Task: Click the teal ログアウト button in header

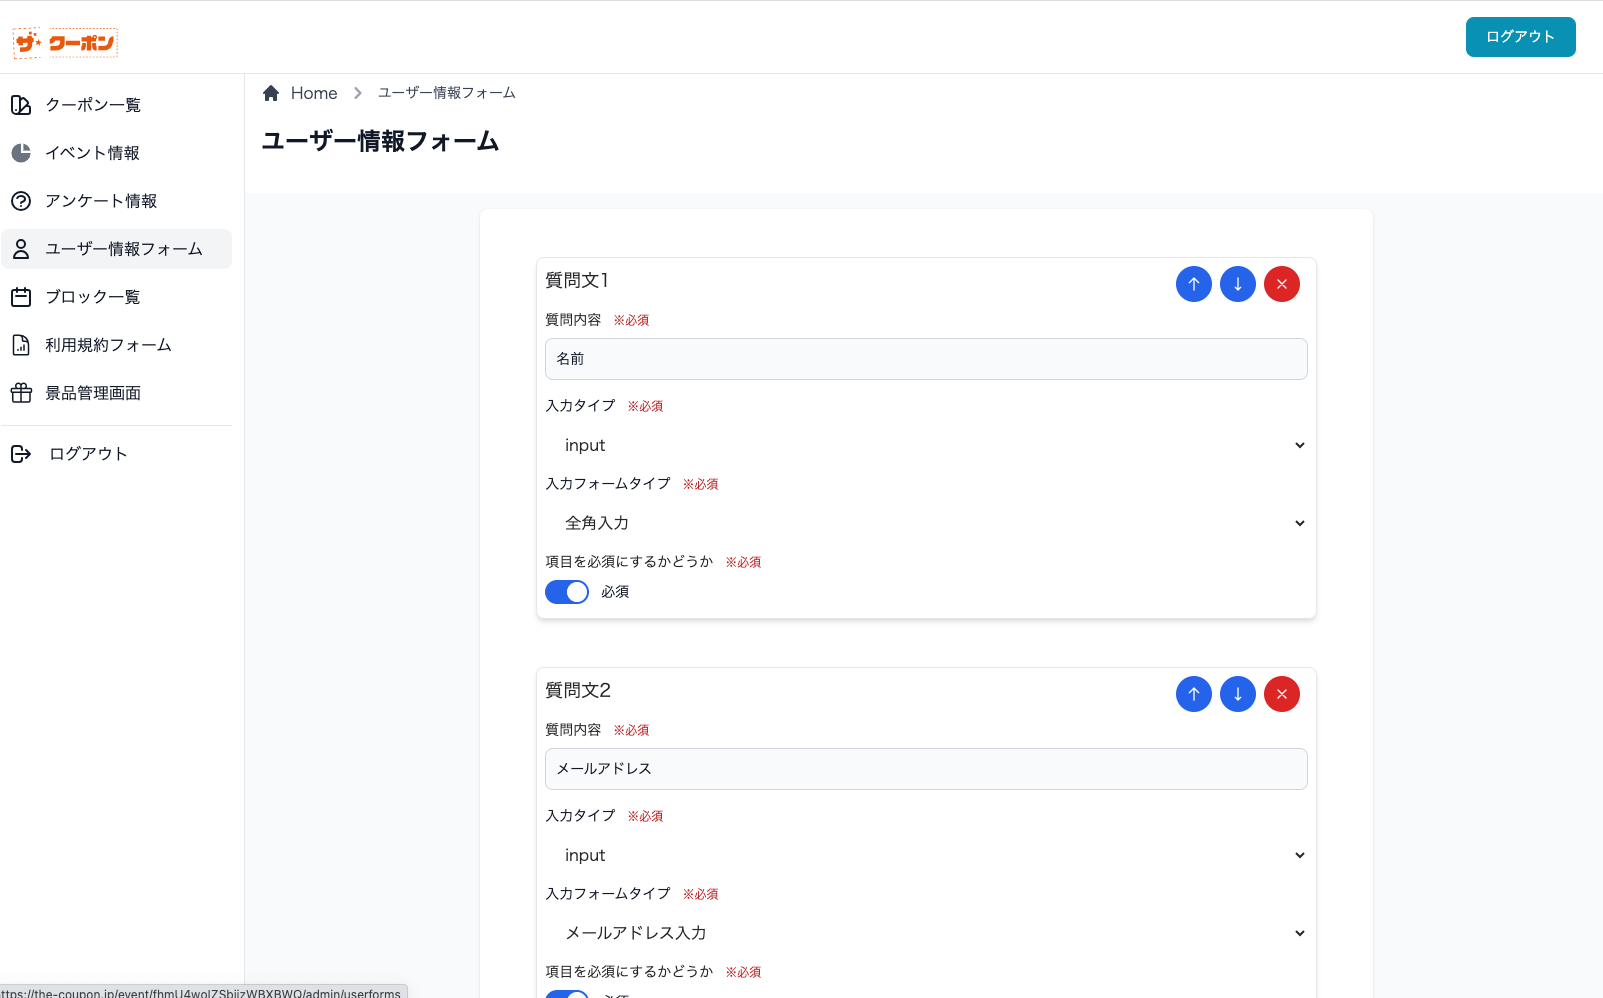Action: pos(1520,37)
